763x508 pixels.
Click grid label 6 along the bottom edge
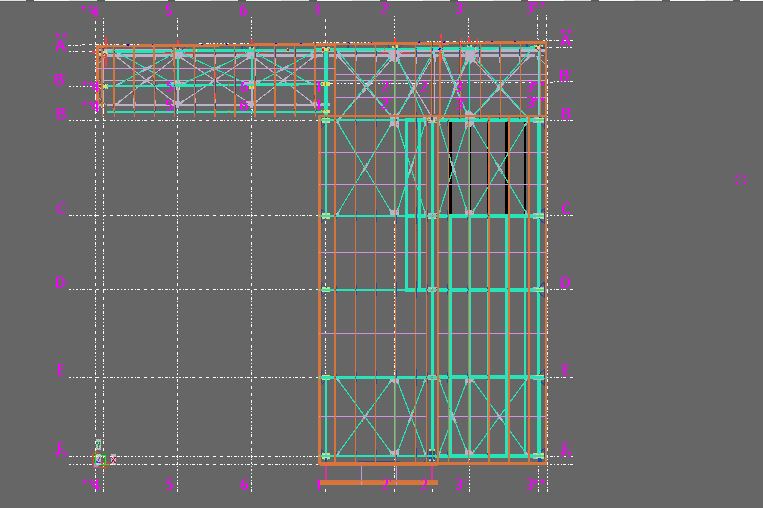[244, 485]
